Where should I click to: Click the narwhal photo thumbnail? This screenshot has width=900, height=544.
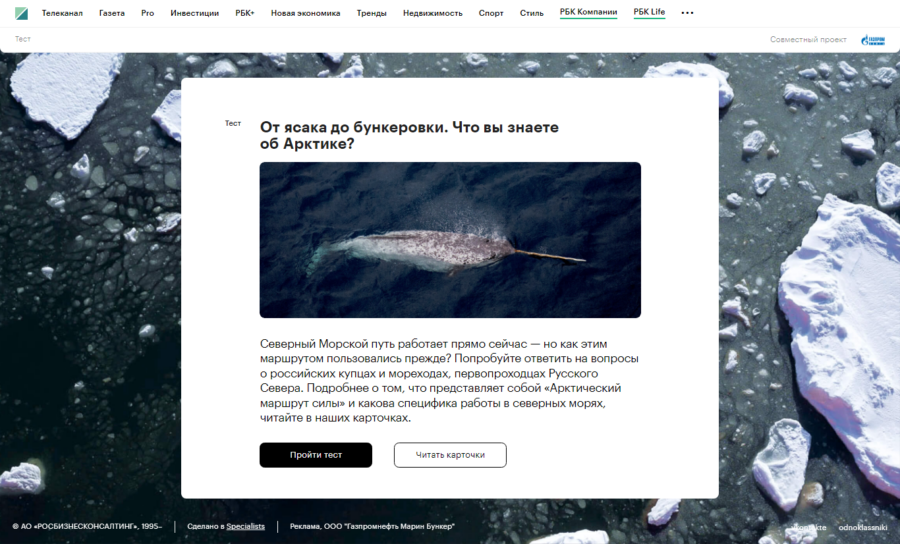450,240
